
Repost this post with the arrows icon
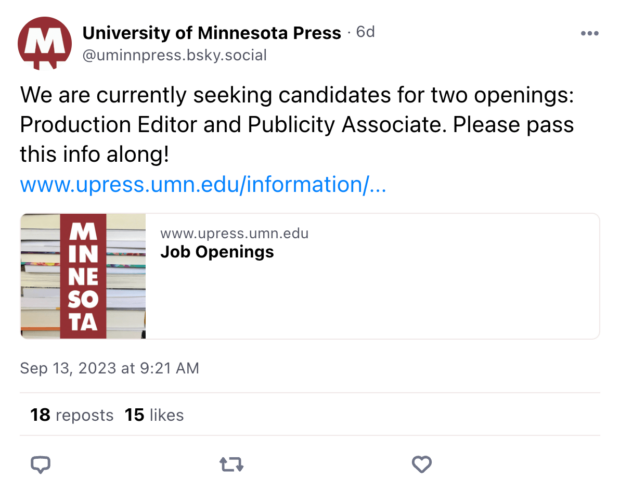231,464
